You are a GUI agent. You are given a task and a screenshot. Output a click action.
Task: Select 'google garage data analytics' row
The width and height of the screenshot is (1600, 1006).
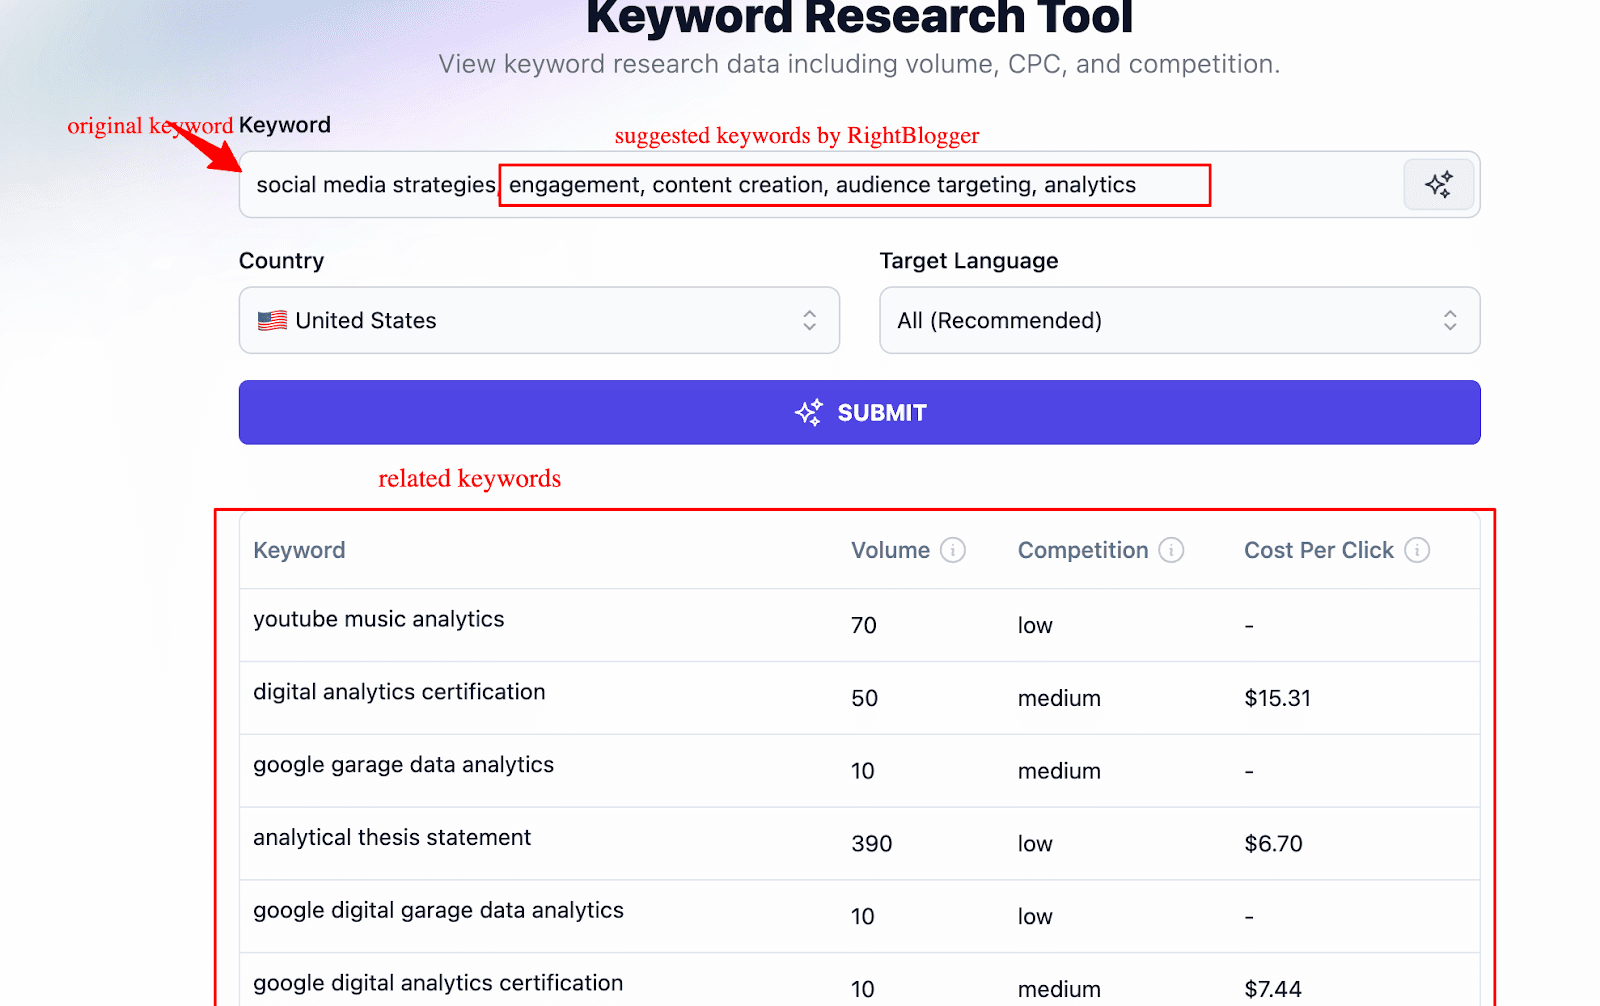pos(403,765)
